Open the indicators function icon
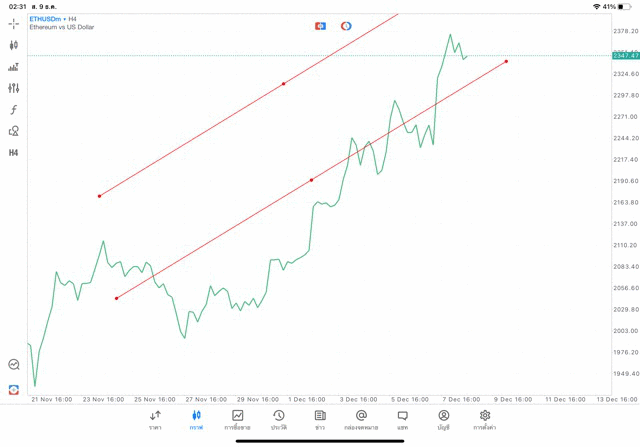The width and height of the screenshot is (640, 447). (x=14, y=110)
